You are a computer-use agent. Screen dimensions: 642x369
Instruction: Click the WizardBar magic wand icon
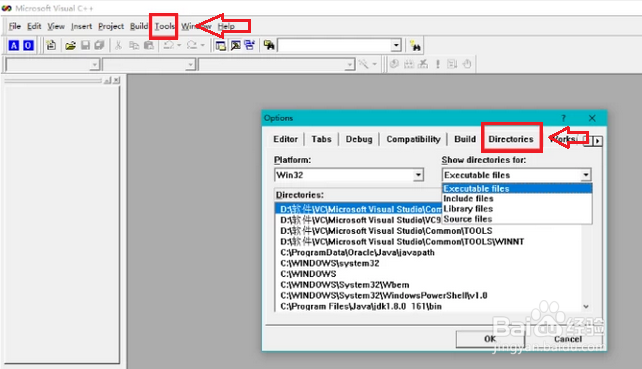364,64
